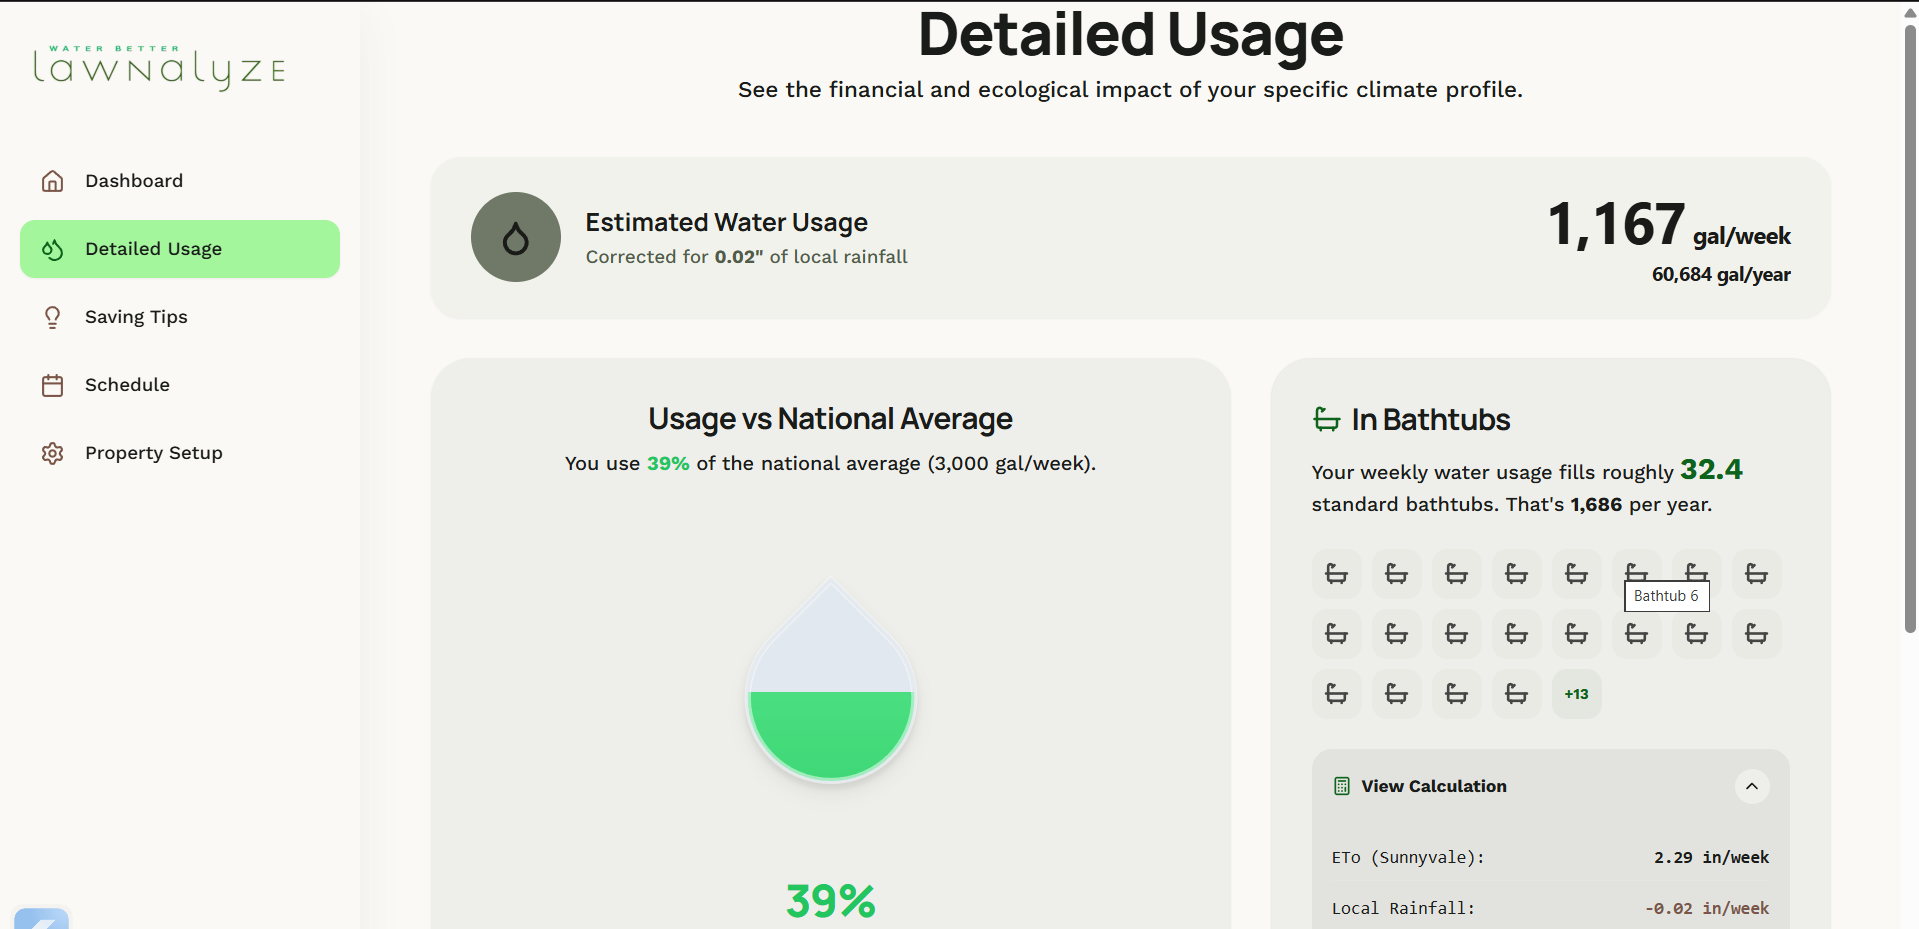Click the 'Local Rainfall:' label
This screenshot has height=929, width=1919.
point(1403,909)
